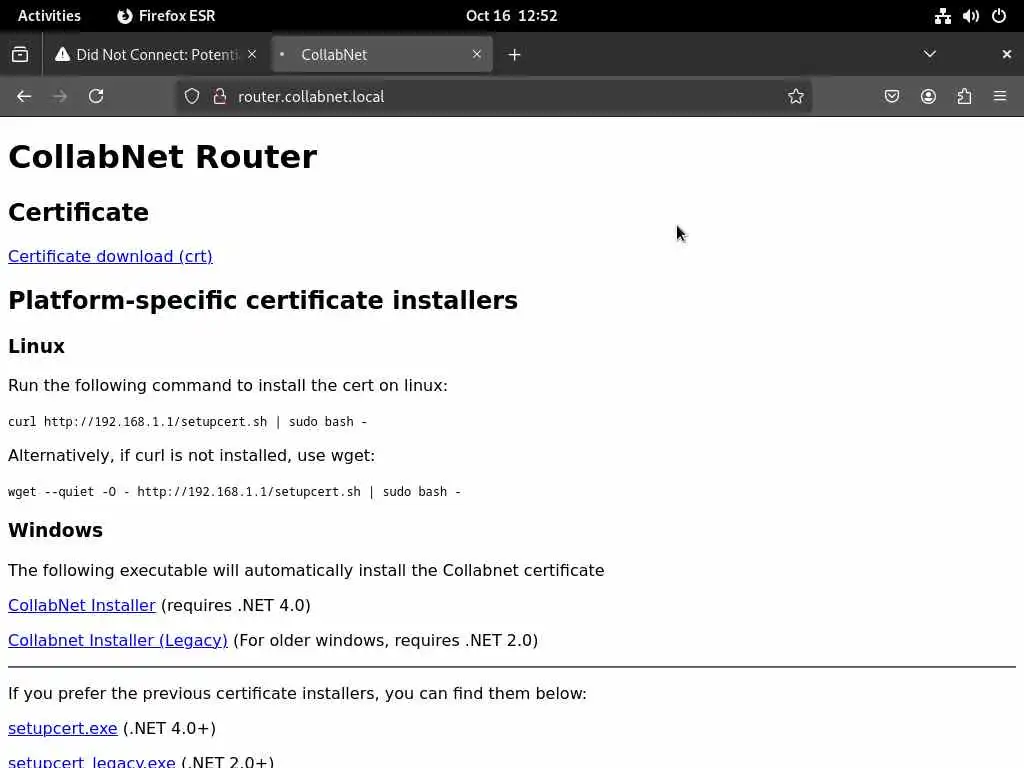Save page to Pocket
Viewport: 1024px width, 768px height.
pyautogui.click(x=892, y=97)
